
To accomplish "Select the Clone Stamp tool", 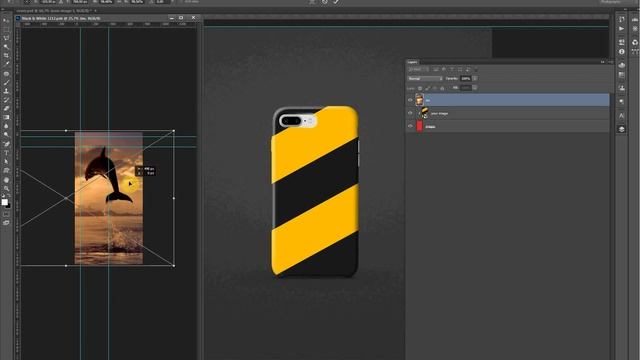I will click(x=6, y=91).
